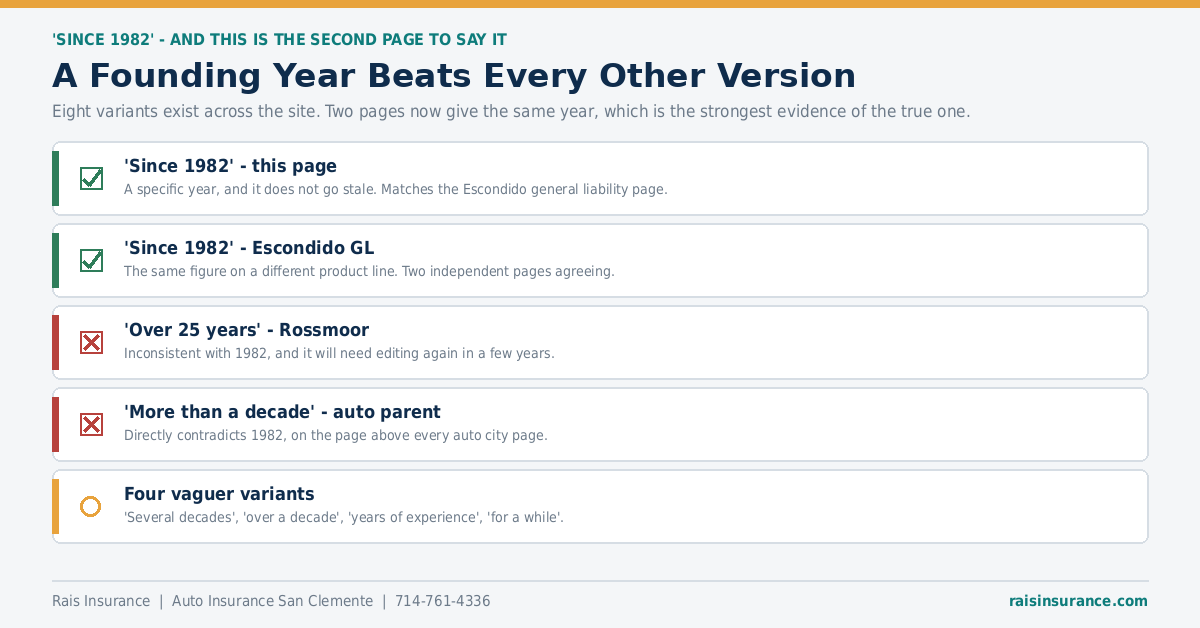This screenshot has height=628, width=1200.
Task: Select the "'Since 1982' - this page" card title
Action: coord(230,166)
